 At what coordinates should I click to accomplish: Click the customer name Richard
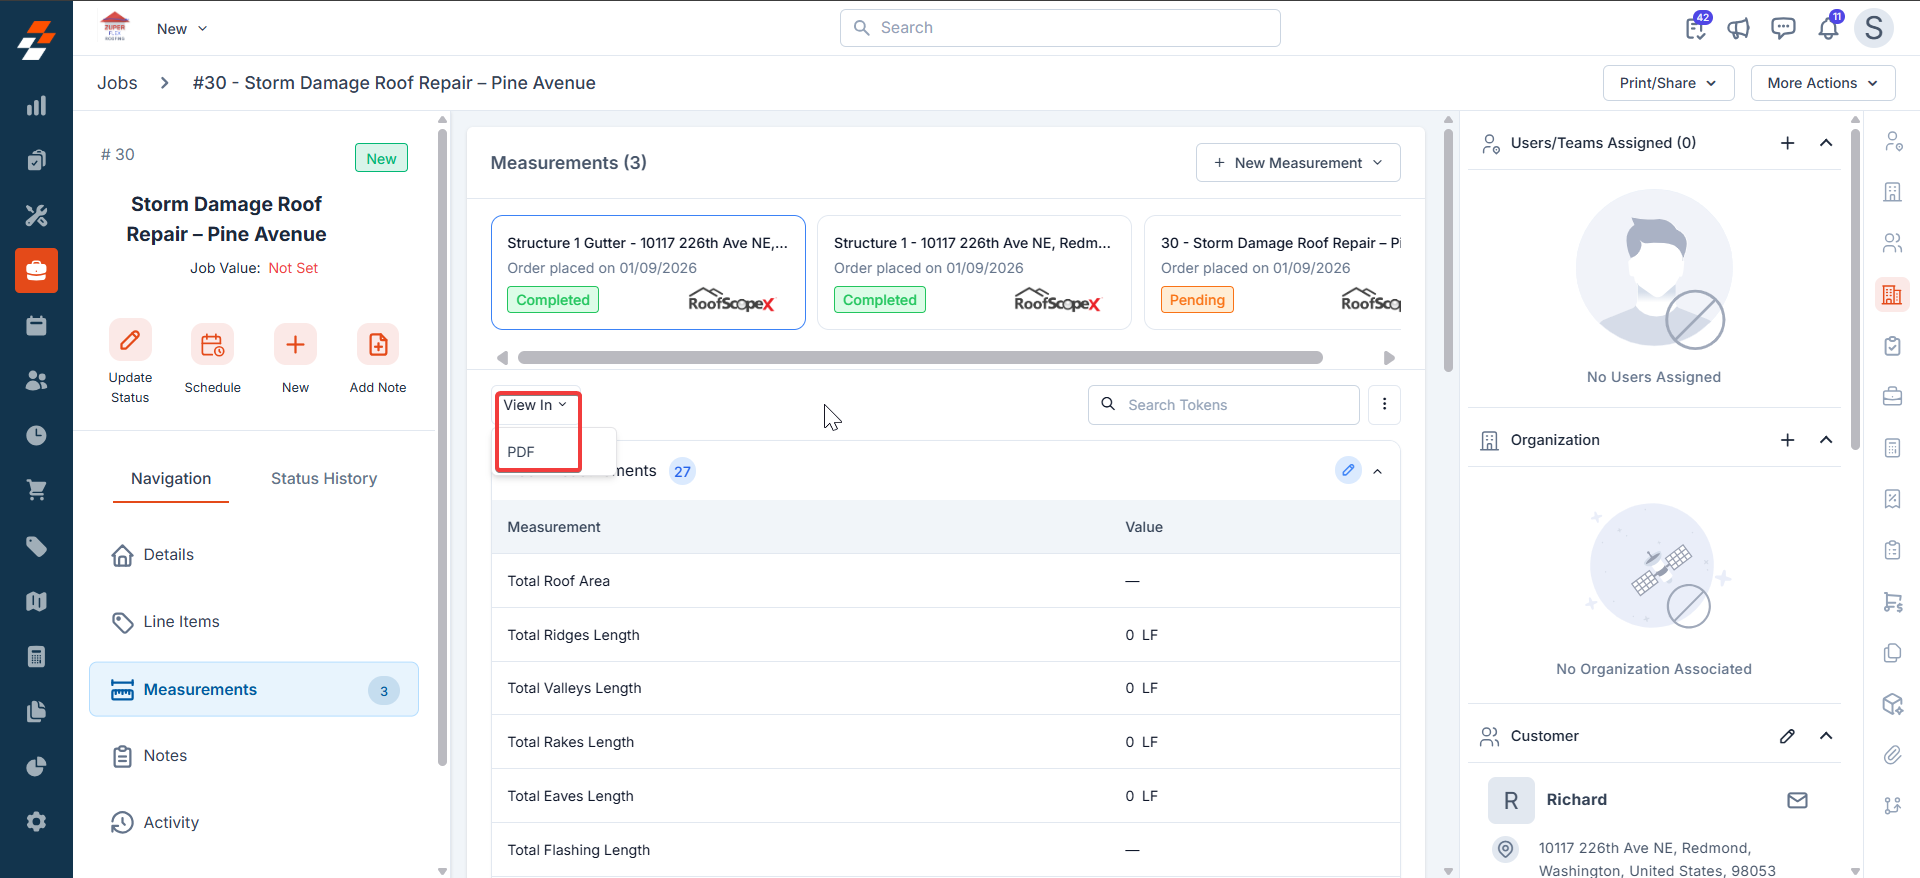coord(1576,800)
